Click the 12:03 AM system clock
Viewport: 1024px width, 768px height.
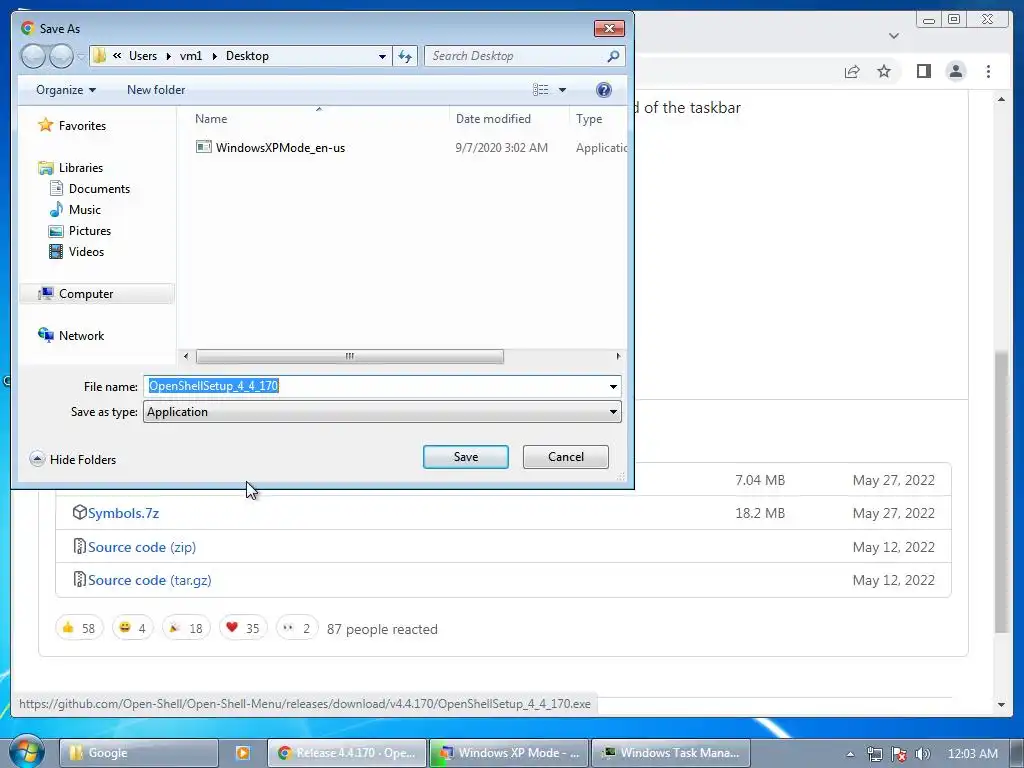pos(972,754)
